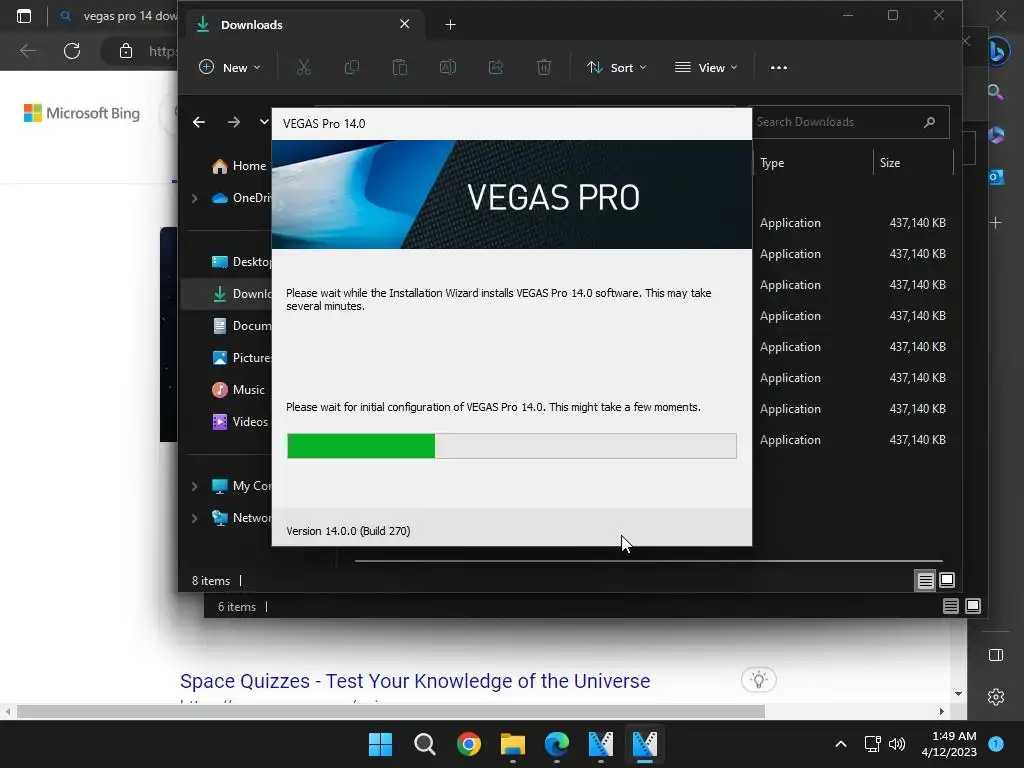
Task: Click the Cut scissors icon in Explorer toolbar
Action: click(x=304, y=67)
